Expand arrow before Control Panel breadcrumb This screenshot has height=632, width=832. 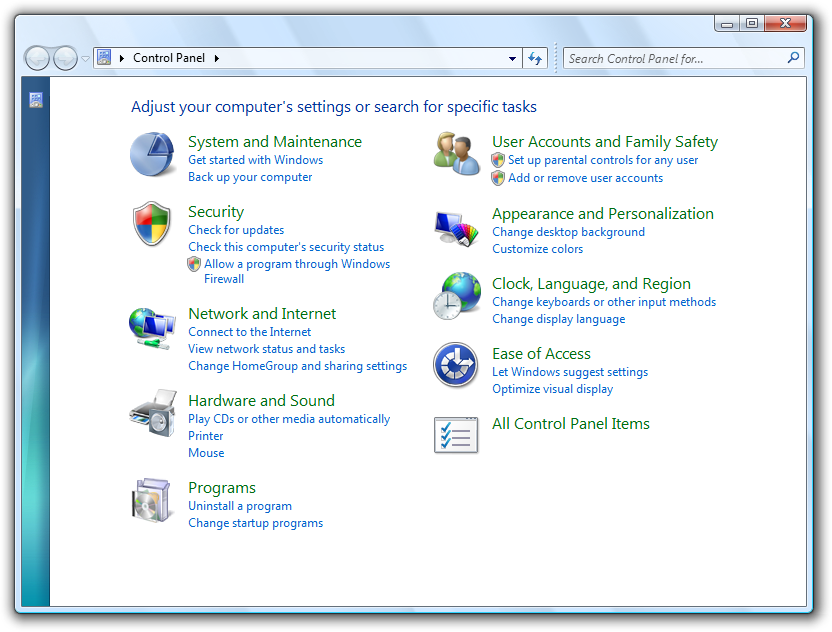122,58
